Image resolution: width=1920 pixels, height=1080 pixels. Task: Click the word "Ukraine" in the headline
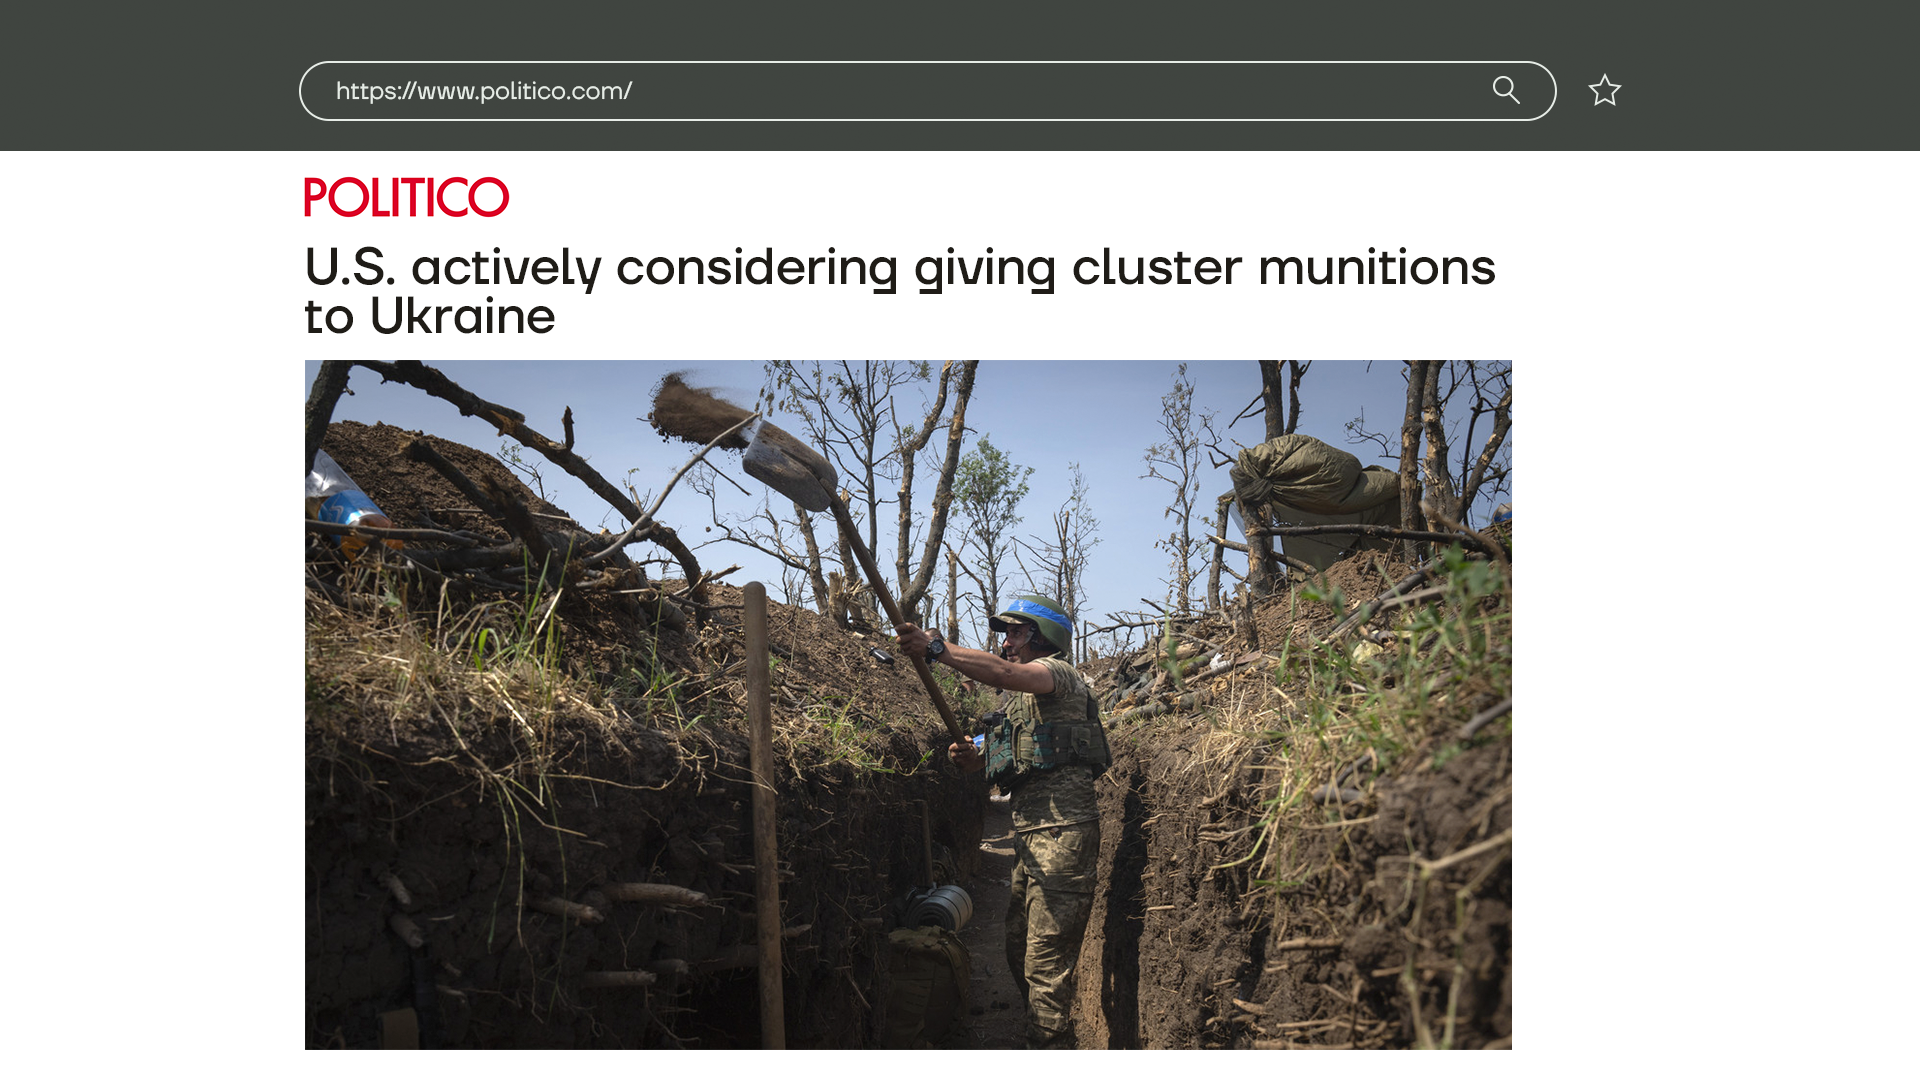tap(462, 316)
